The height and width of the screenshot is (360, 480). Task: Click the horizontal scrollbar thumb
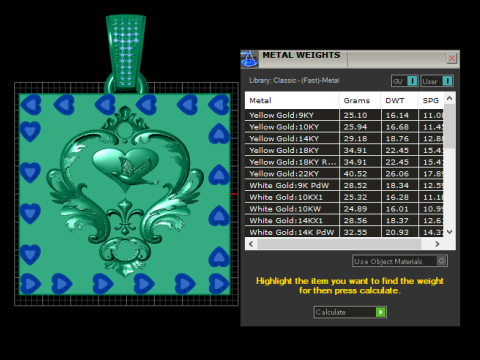pyautogui.click(x=339, y=244)
